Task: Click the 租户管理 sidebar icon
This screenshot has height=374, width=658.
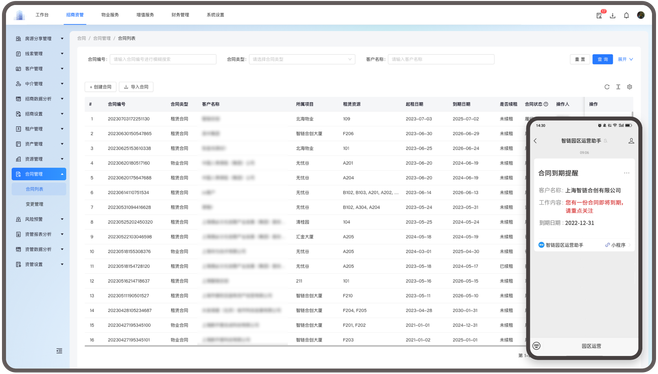Action: (18, 129)
